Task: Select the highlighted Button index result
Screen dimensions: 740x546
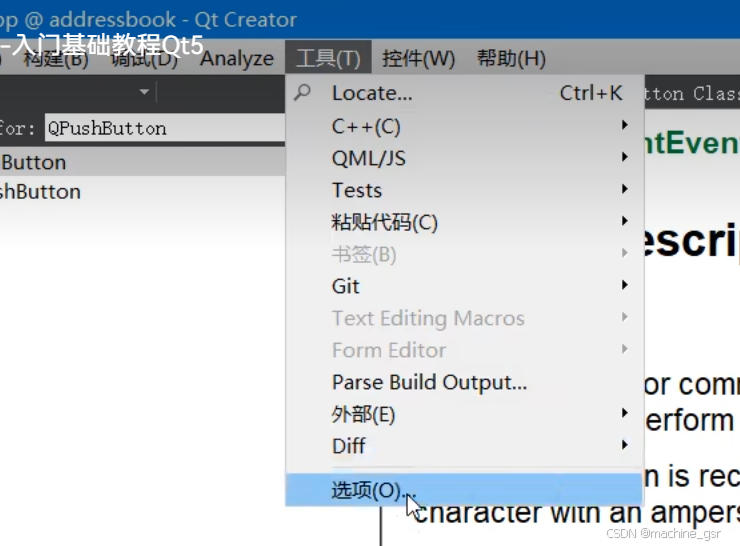Action: coord(143,162)
